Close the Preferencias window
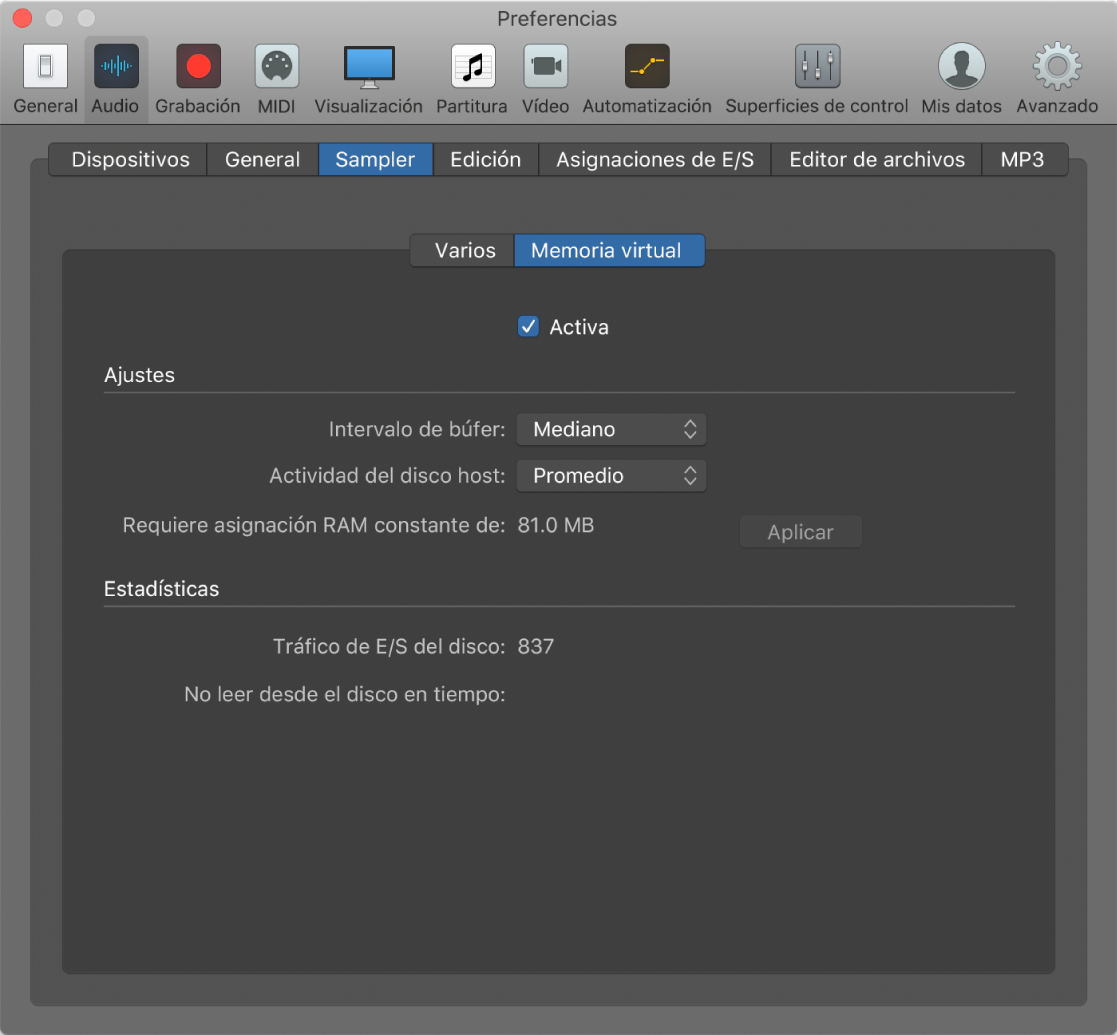 click(23, 19)
